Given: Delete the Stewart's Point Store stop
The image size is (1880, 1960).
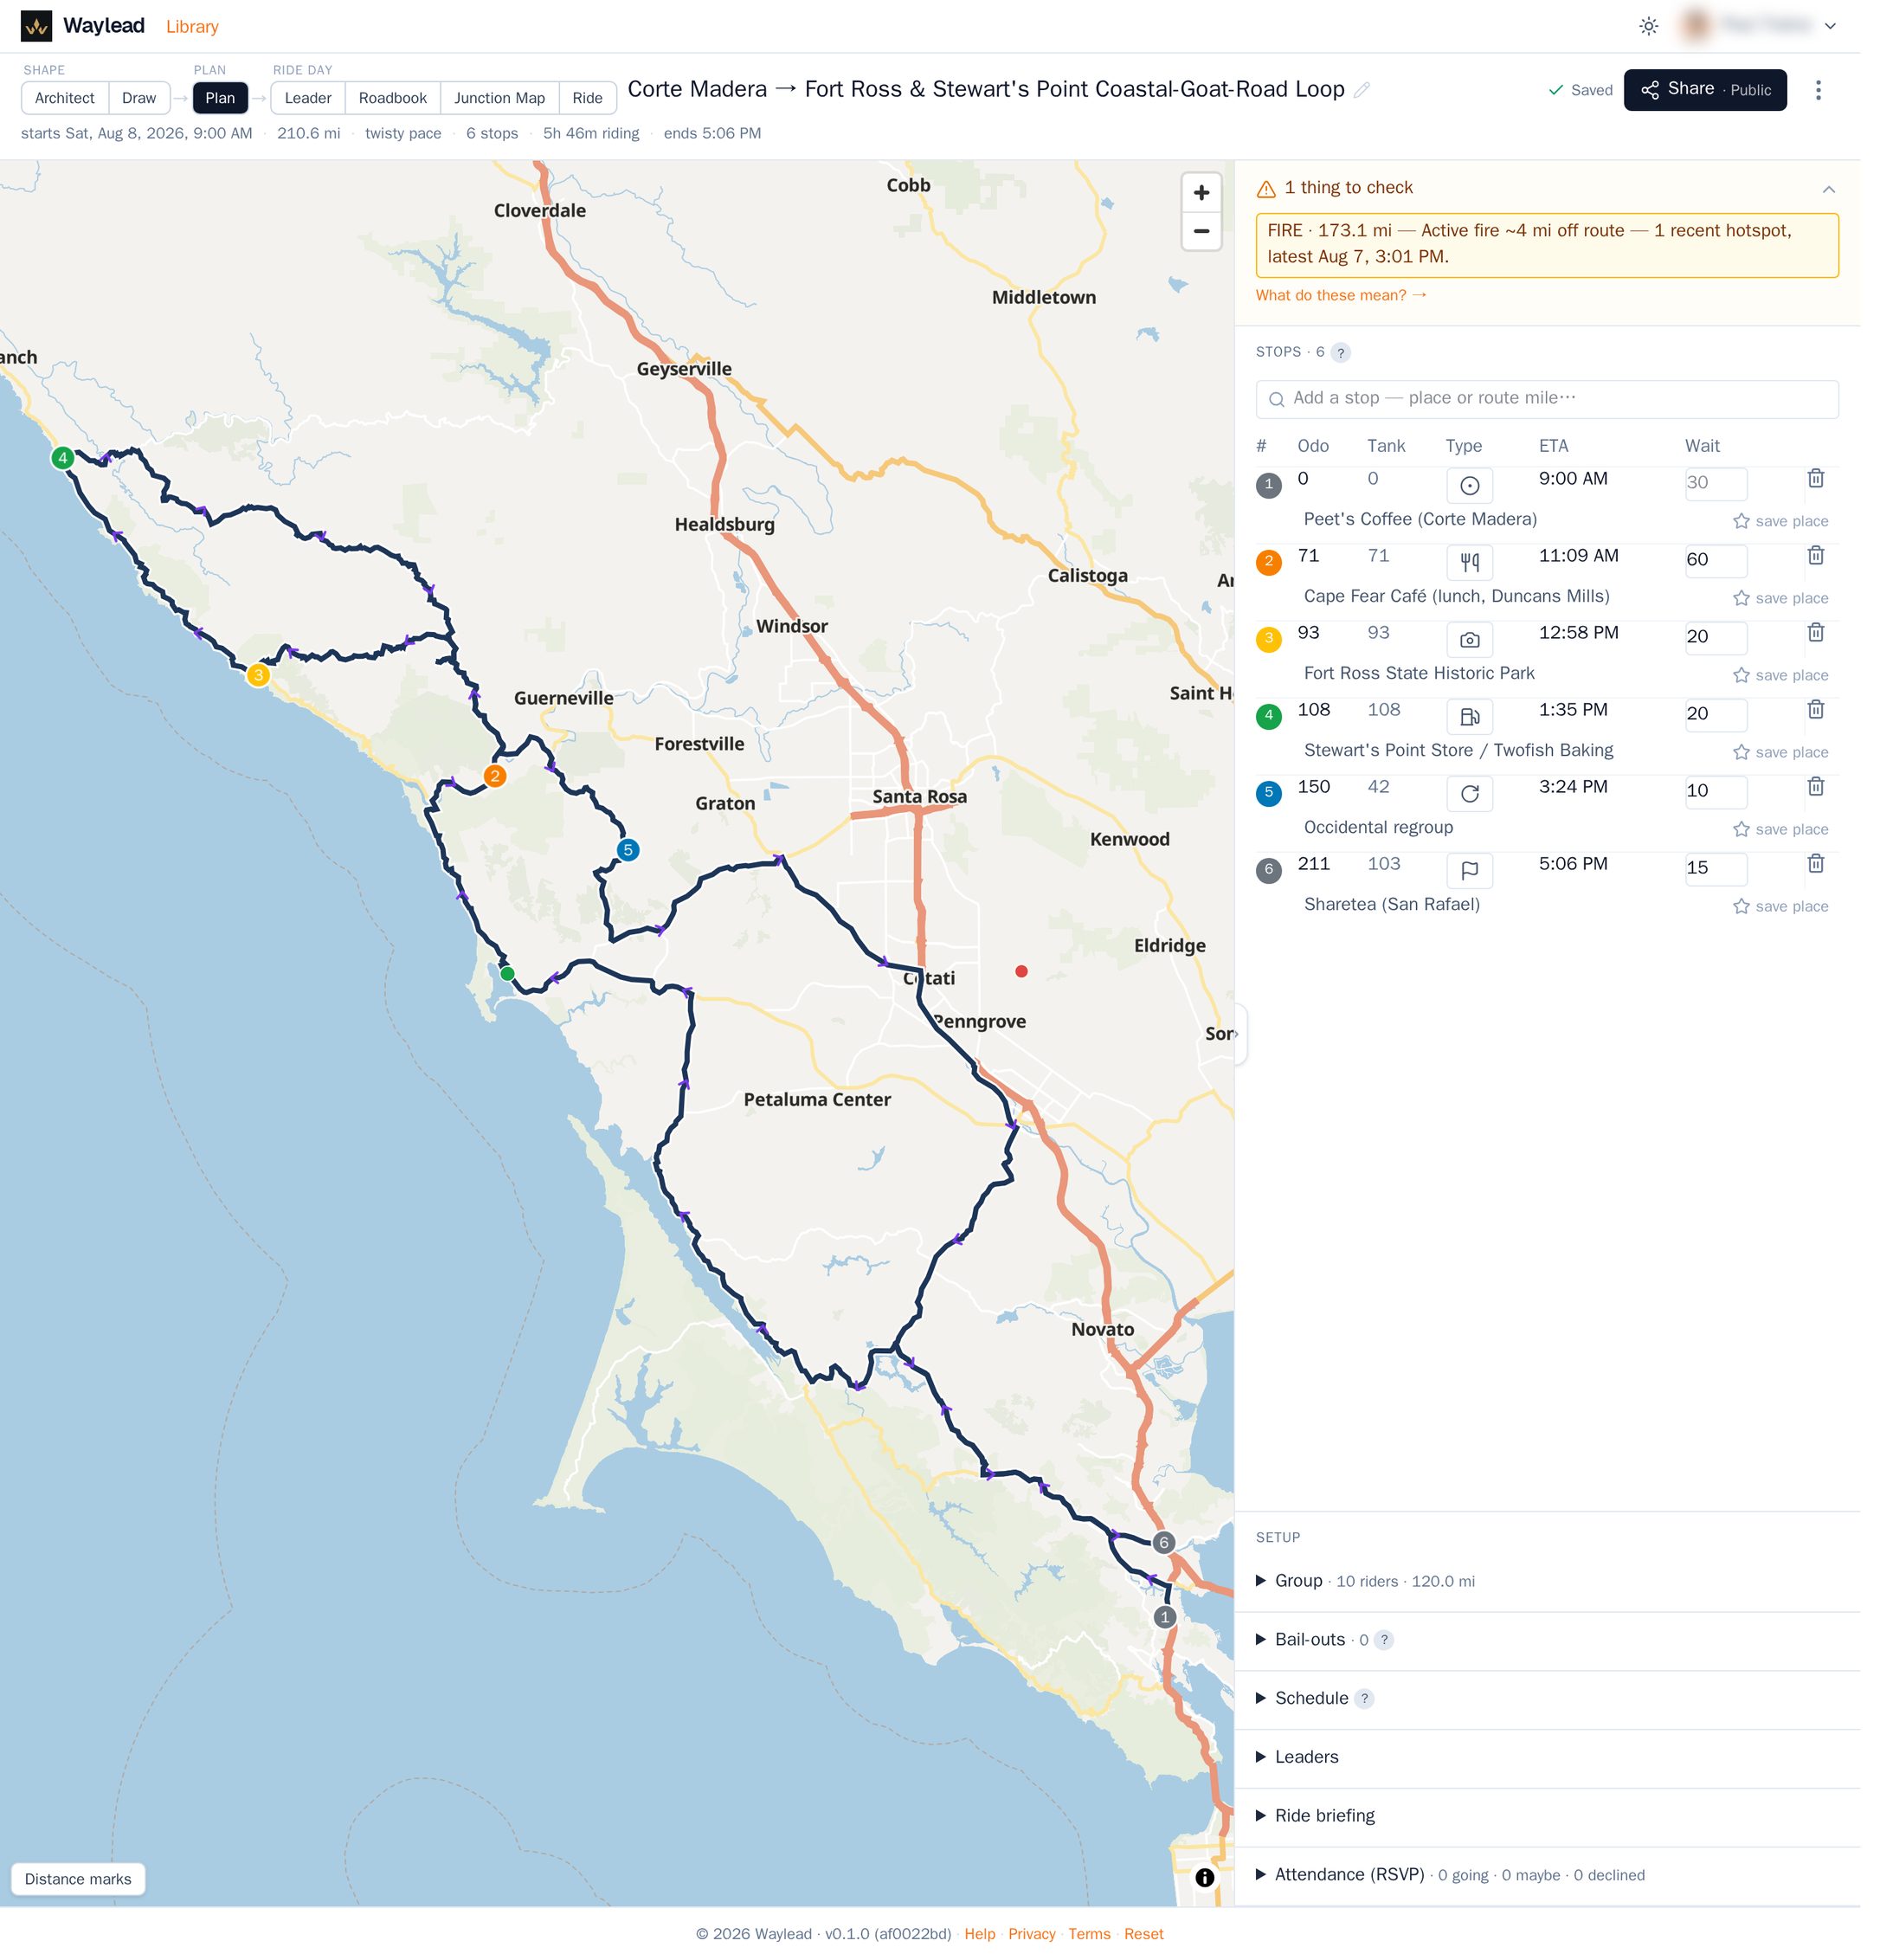Looking at the screenshot, I should pyautogui.click(x=1816, y=710).
